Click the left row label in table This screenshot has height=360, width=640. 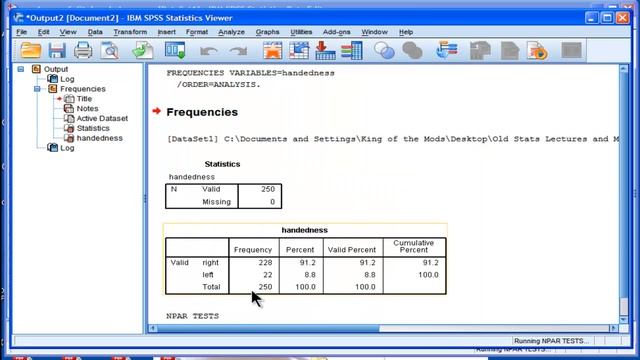coord(208,275)
